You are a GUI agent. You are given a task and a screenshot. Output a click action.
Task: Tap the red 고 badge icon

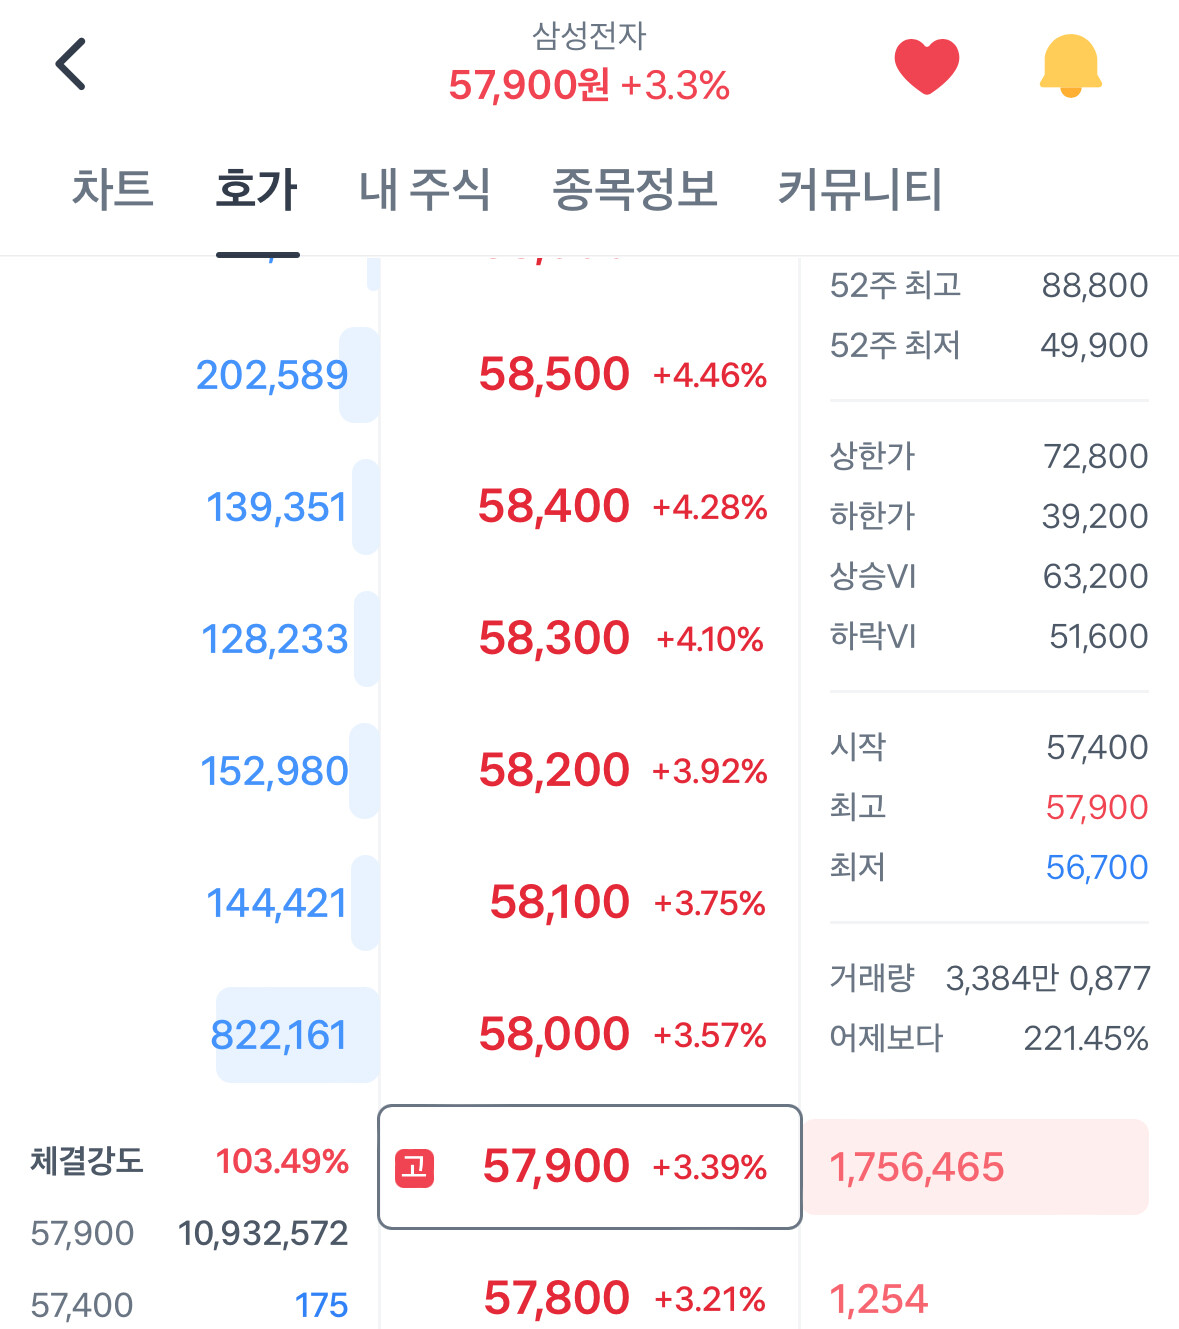coord(415,1167)
